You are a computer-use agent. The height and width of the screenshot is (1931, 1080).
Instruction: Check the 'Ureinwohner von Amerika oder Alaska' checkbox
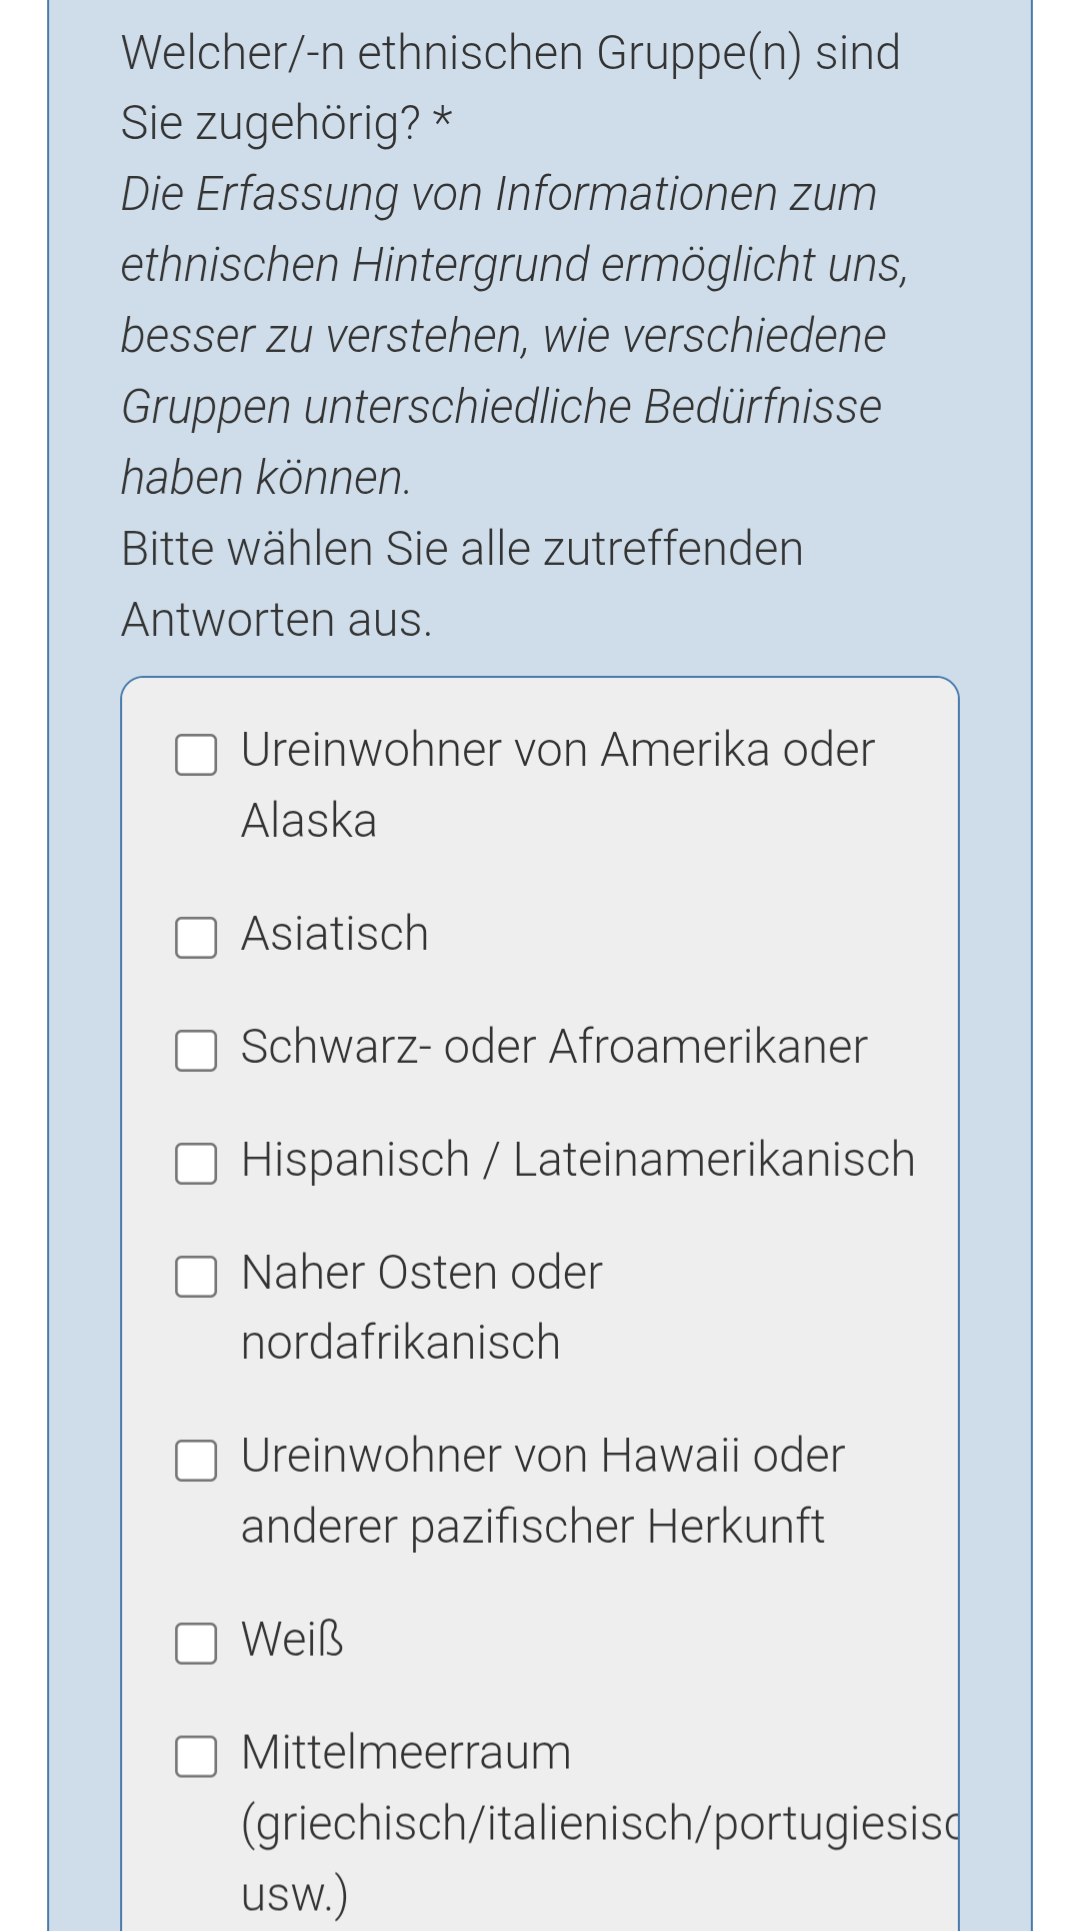(196, 755)
